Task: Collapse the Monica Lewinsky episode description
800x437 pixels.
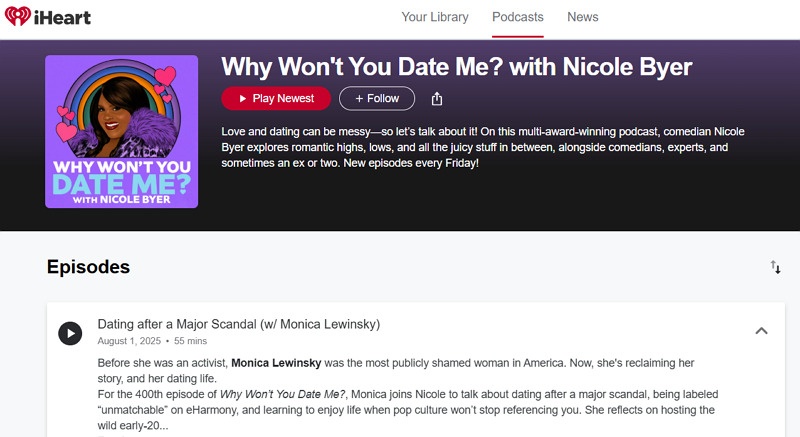Action: coord(761,331)
